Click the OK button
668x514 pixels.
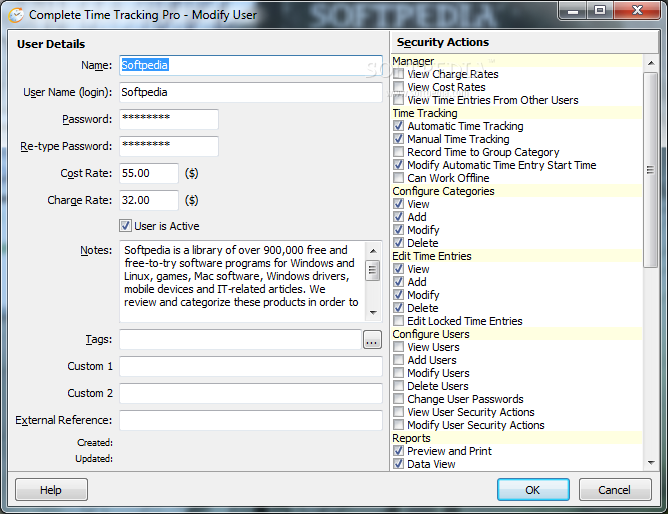click(x=533, y=490)
